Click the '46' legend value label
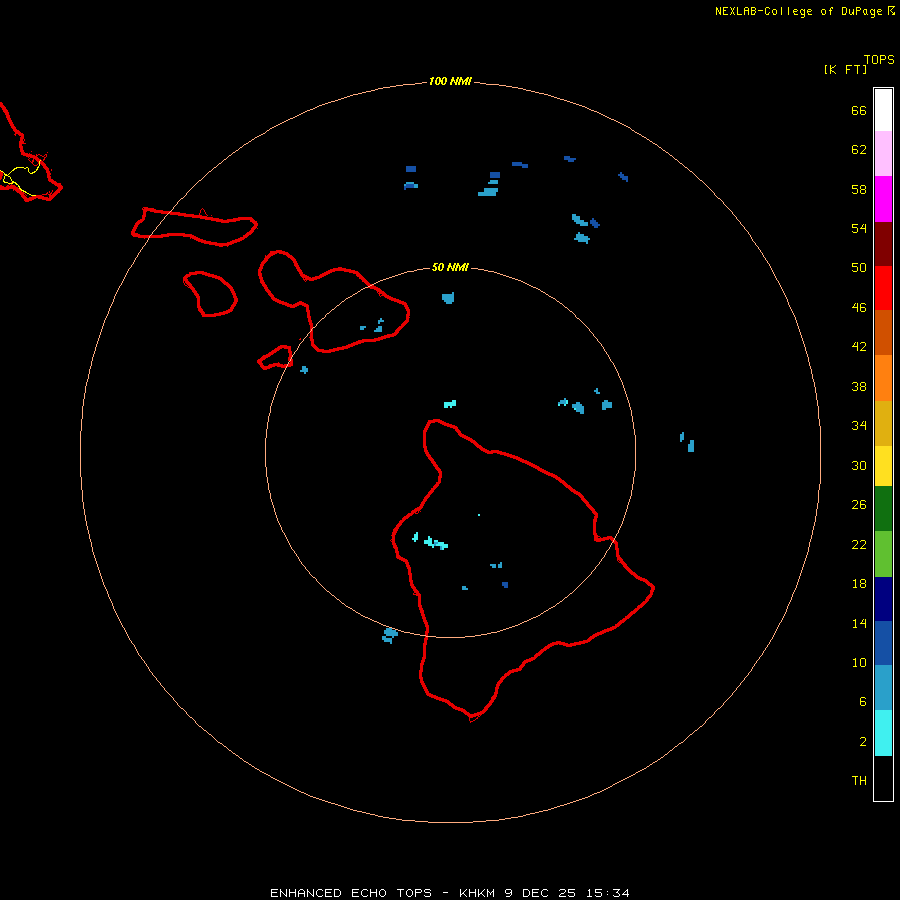 (x=859, y=308)
